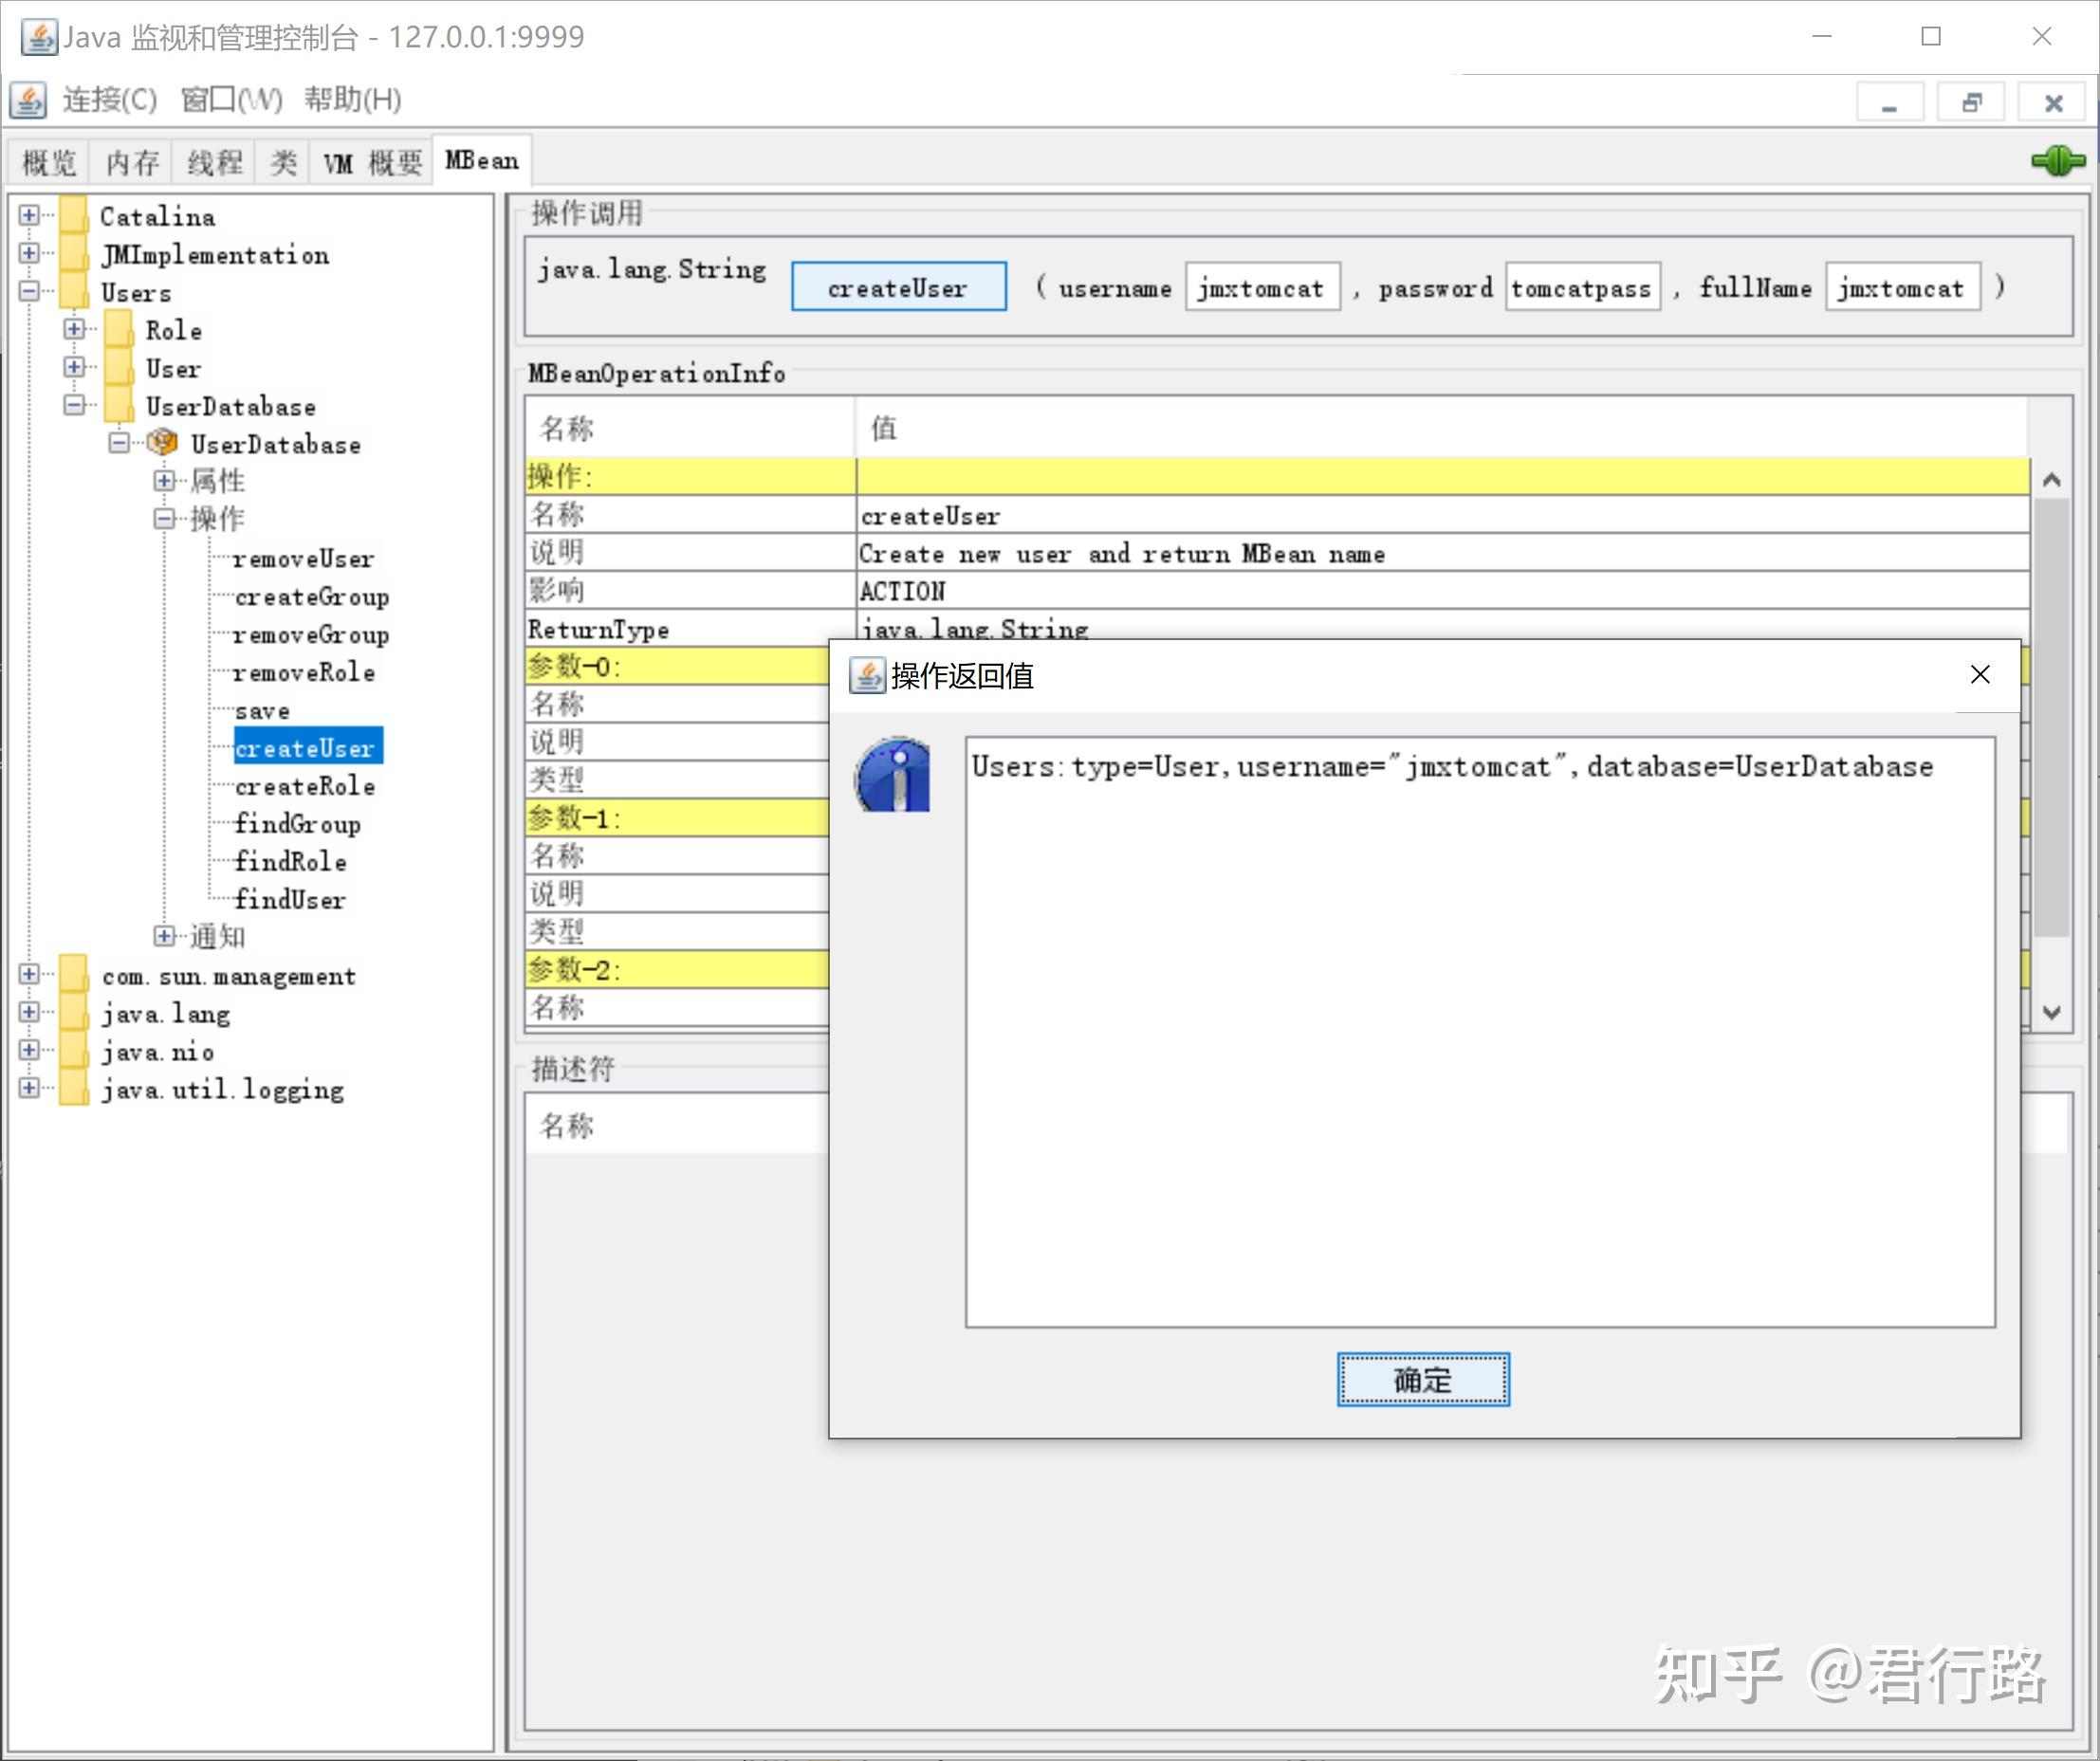The width and height of the screenshot is (2100, 1761).
Task: Click the fullName input field
Action: pos(1903,288)
